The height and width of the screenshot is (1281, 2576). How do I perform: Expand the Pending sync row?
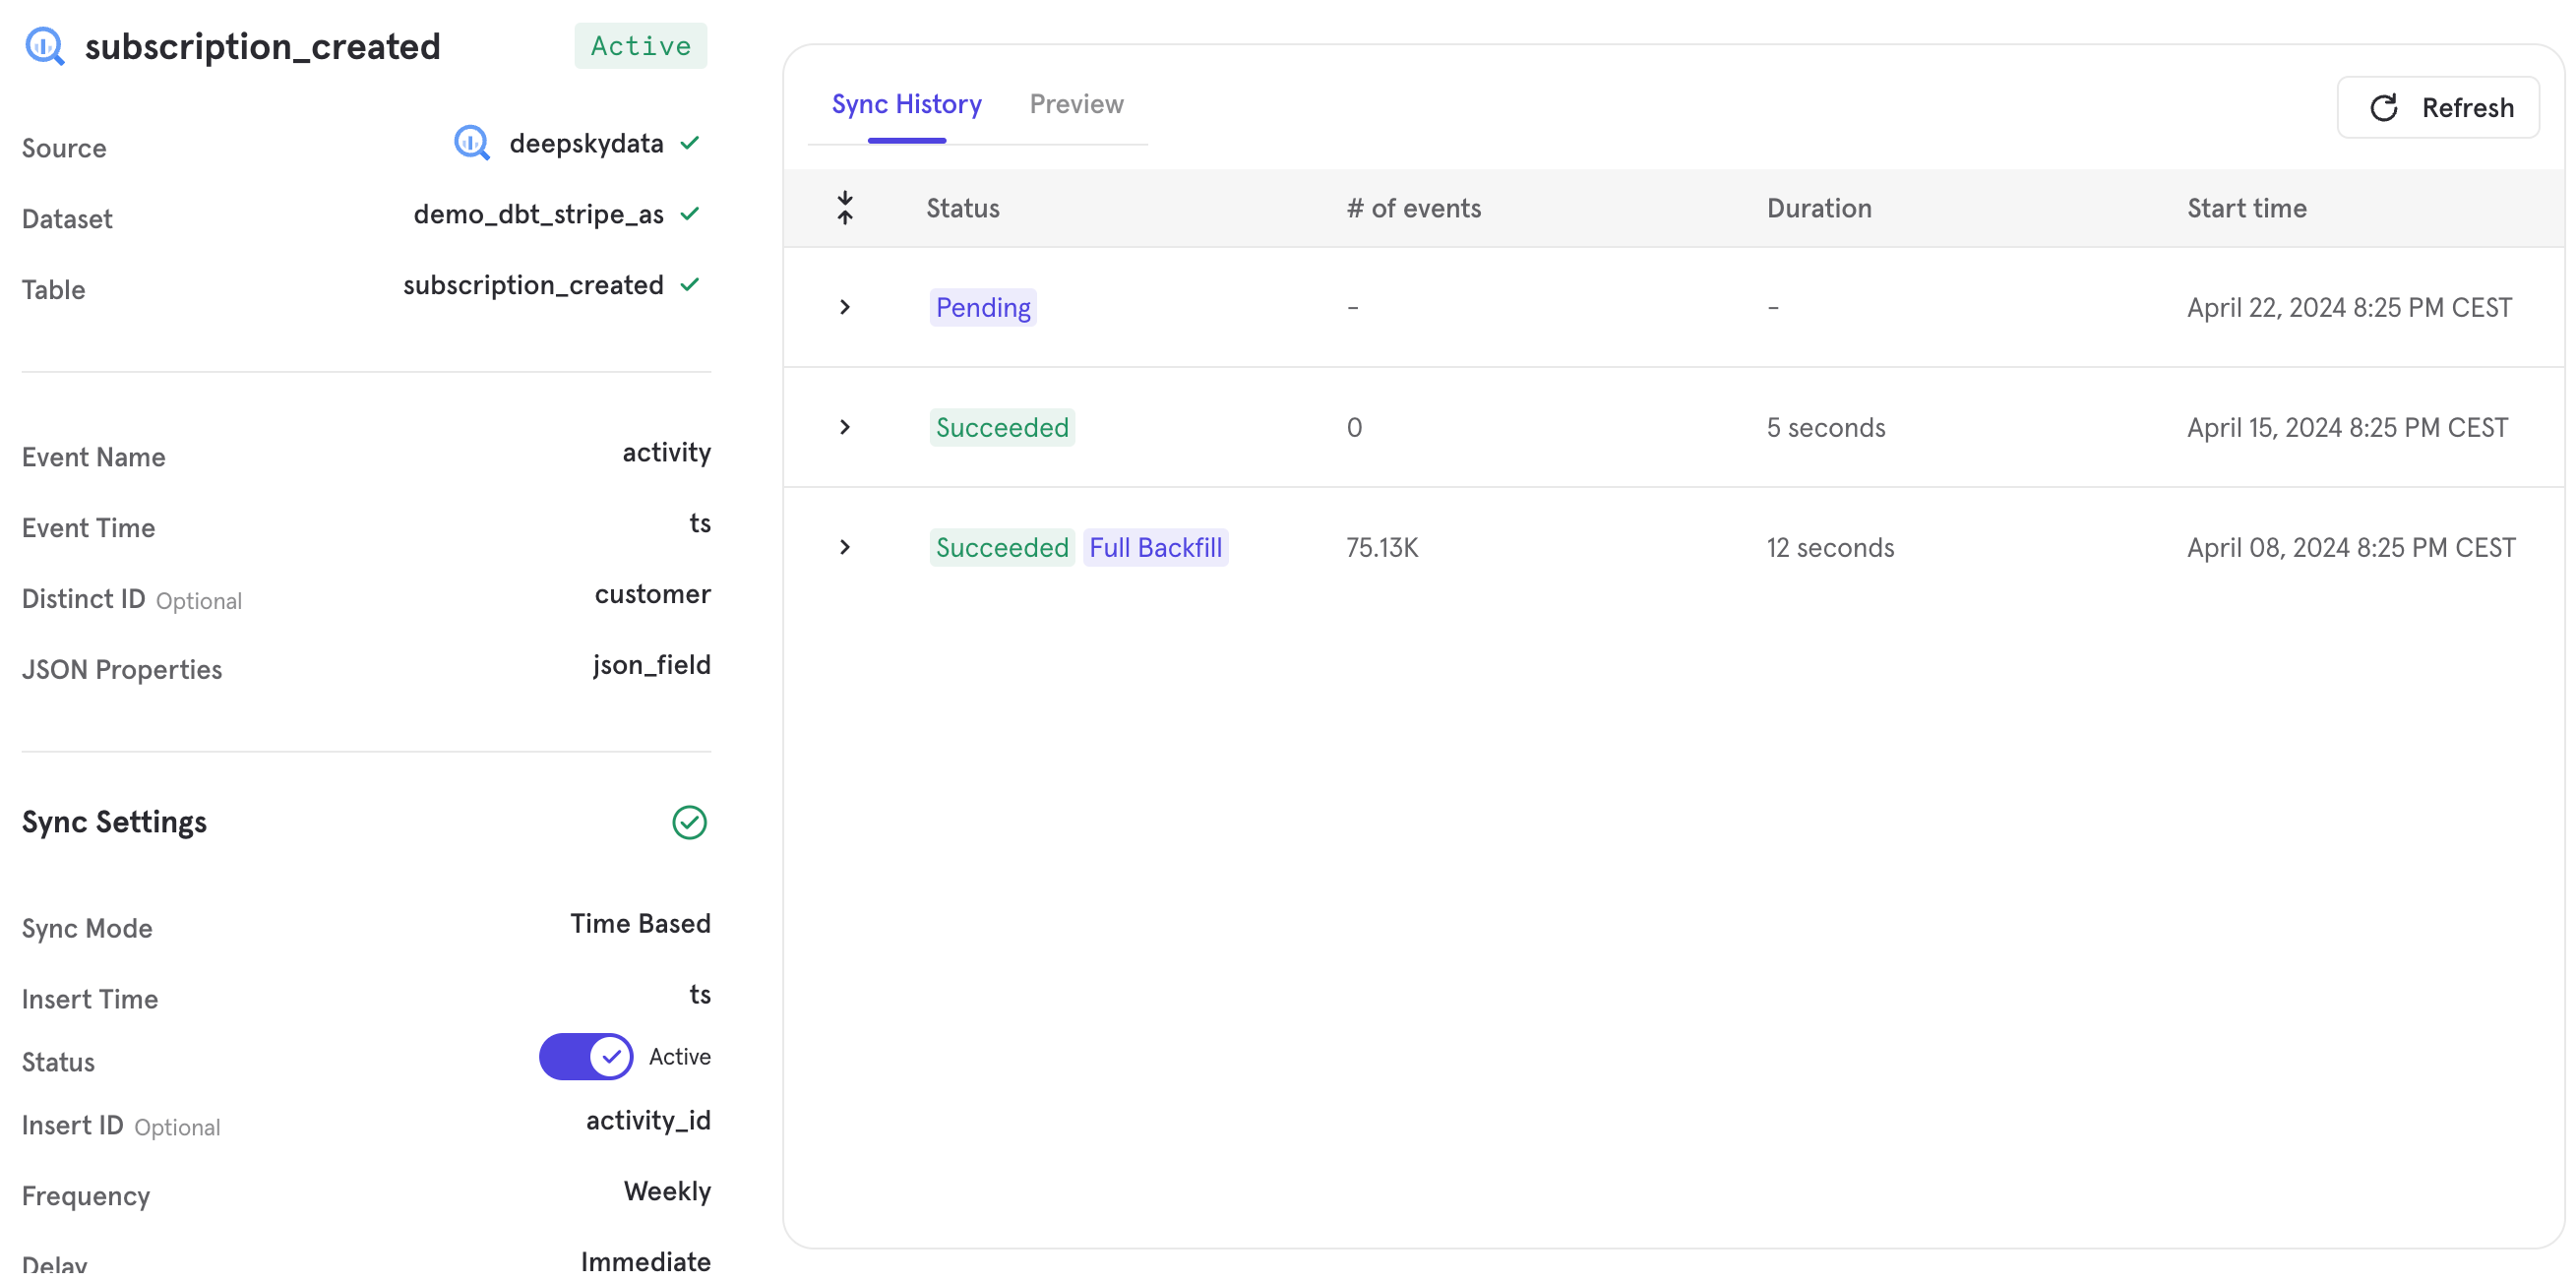coord(845,307)
